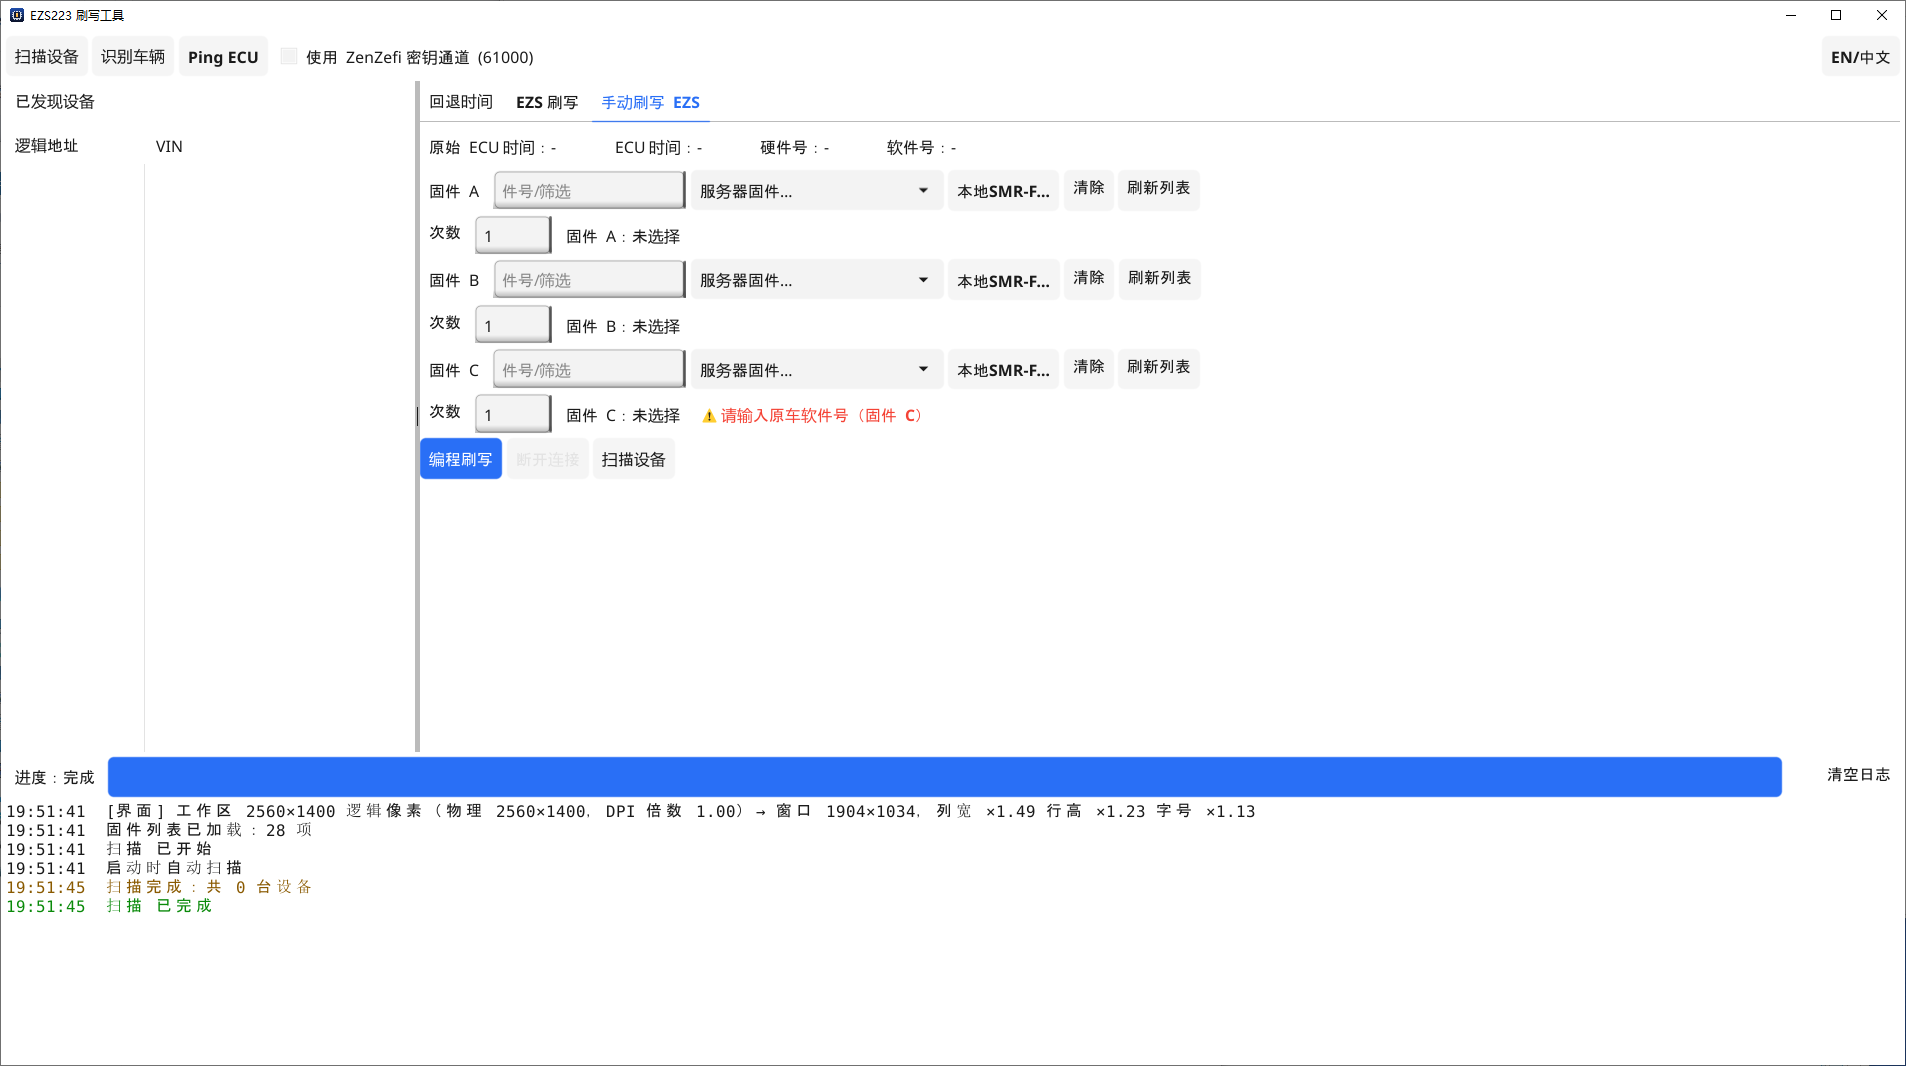
Task: Switch to the 回退时间 tab
Action: 461,102
